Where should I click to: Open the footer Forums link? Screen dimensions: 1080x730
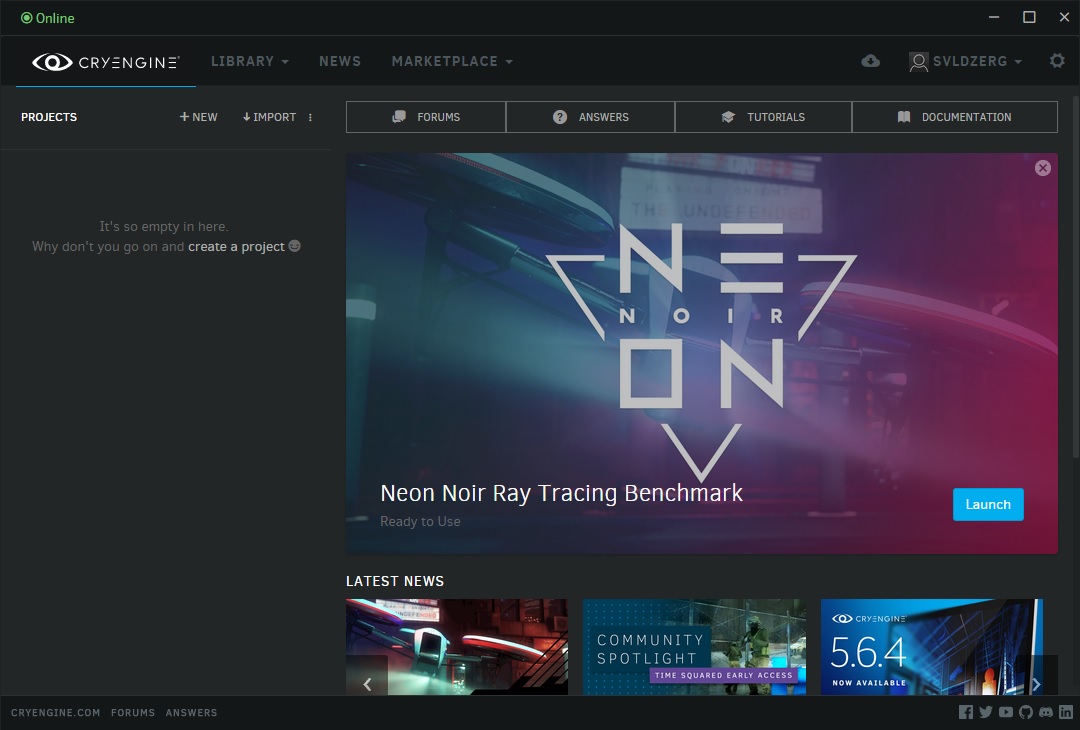[x=133, y=713]
